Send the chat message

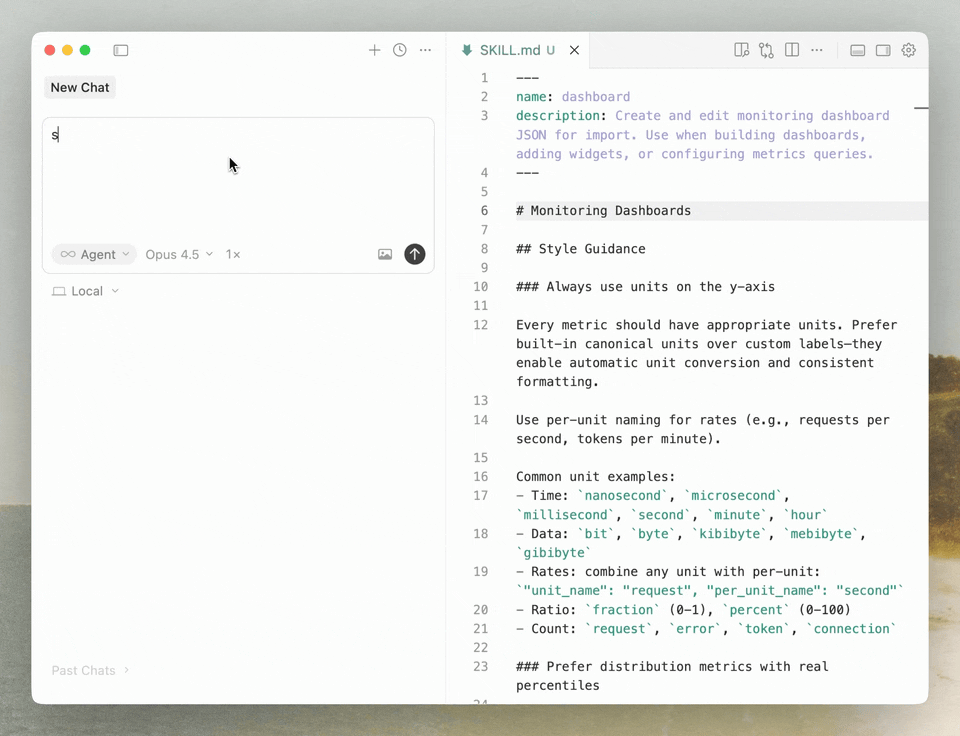[x=414, y=255]
